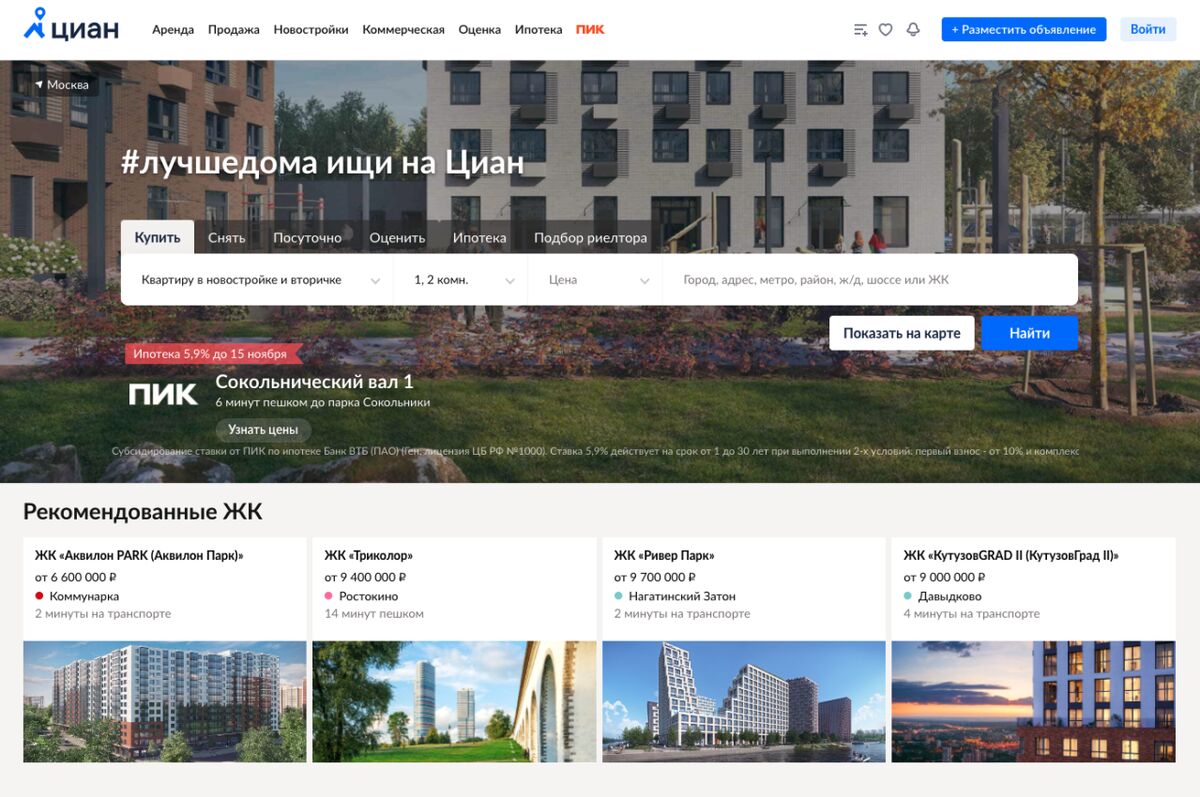Click Ривер Парк building photo
Image resolution: width=1200 pixels, height=797 pixels.
tap(744, 702)
